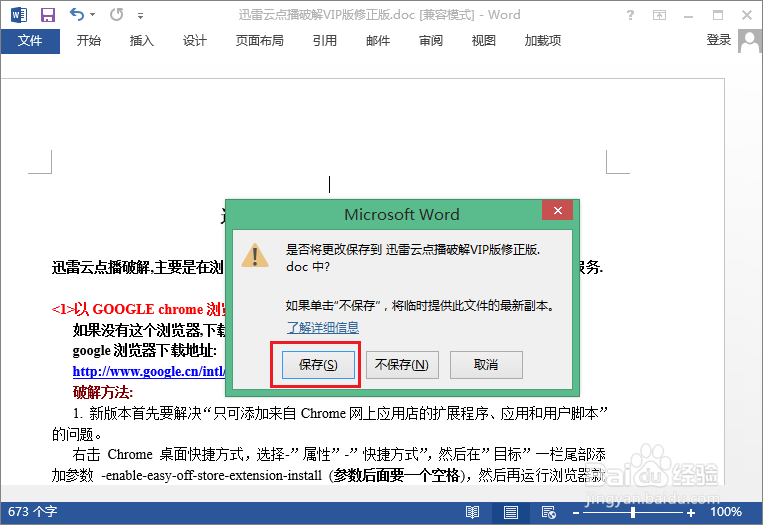Switch to the 视图 (View) tab
The height and width of the screenshot is (525, 763).
(x=484, y=41)
